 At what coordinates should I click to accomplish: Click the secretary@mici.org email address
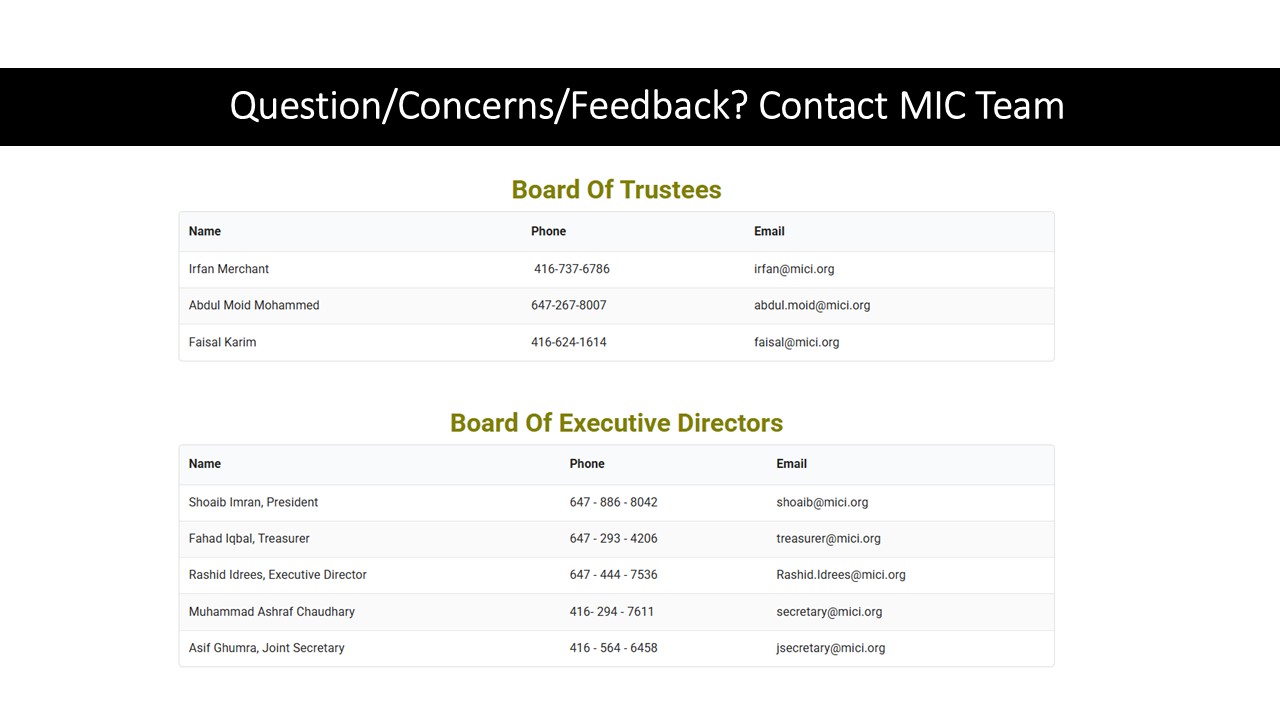coord(829,612)
